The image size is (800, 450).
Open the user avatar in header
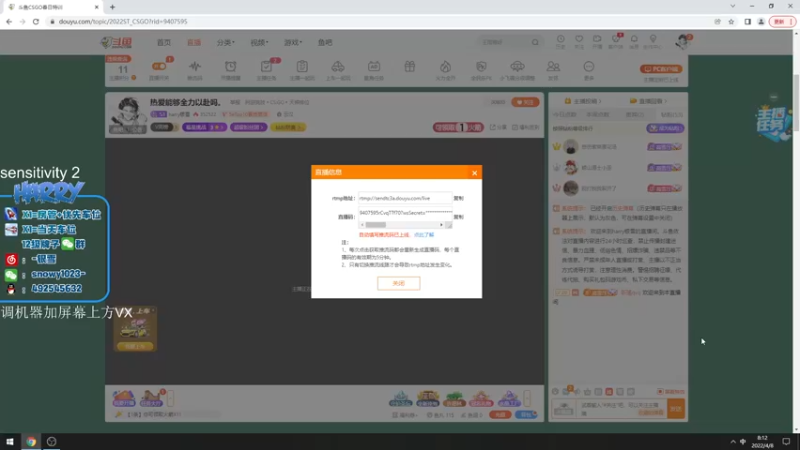682,42
